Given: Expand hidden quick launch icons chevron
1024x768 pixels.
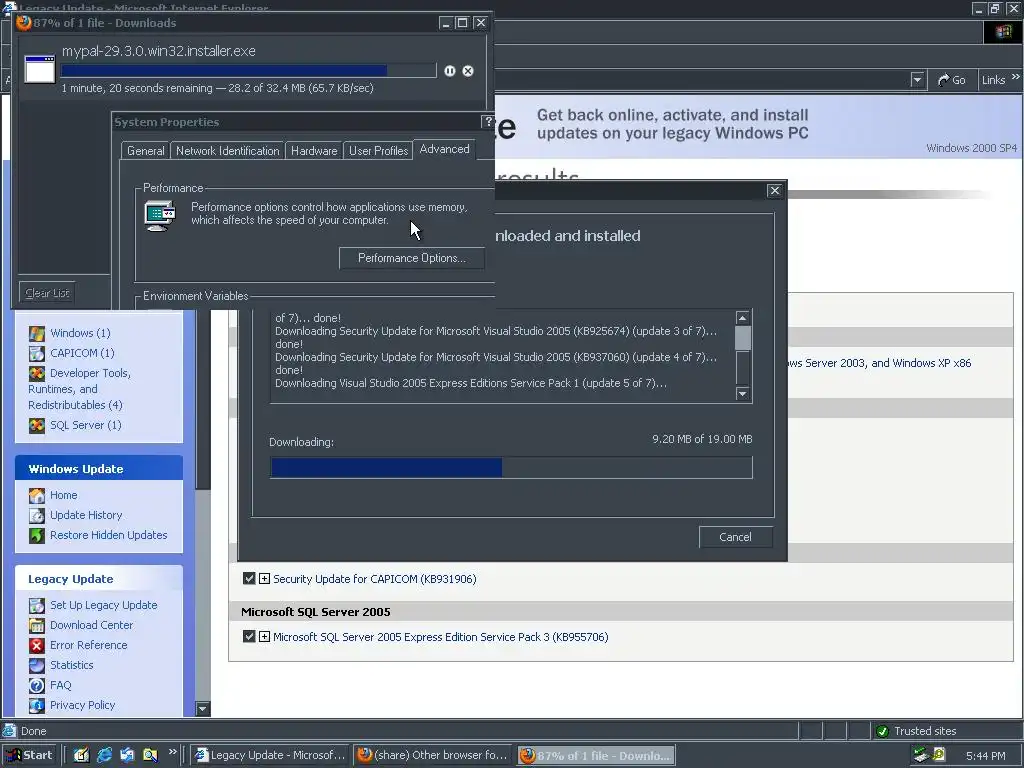Looking at the screenshot, I should pos(172,752).
